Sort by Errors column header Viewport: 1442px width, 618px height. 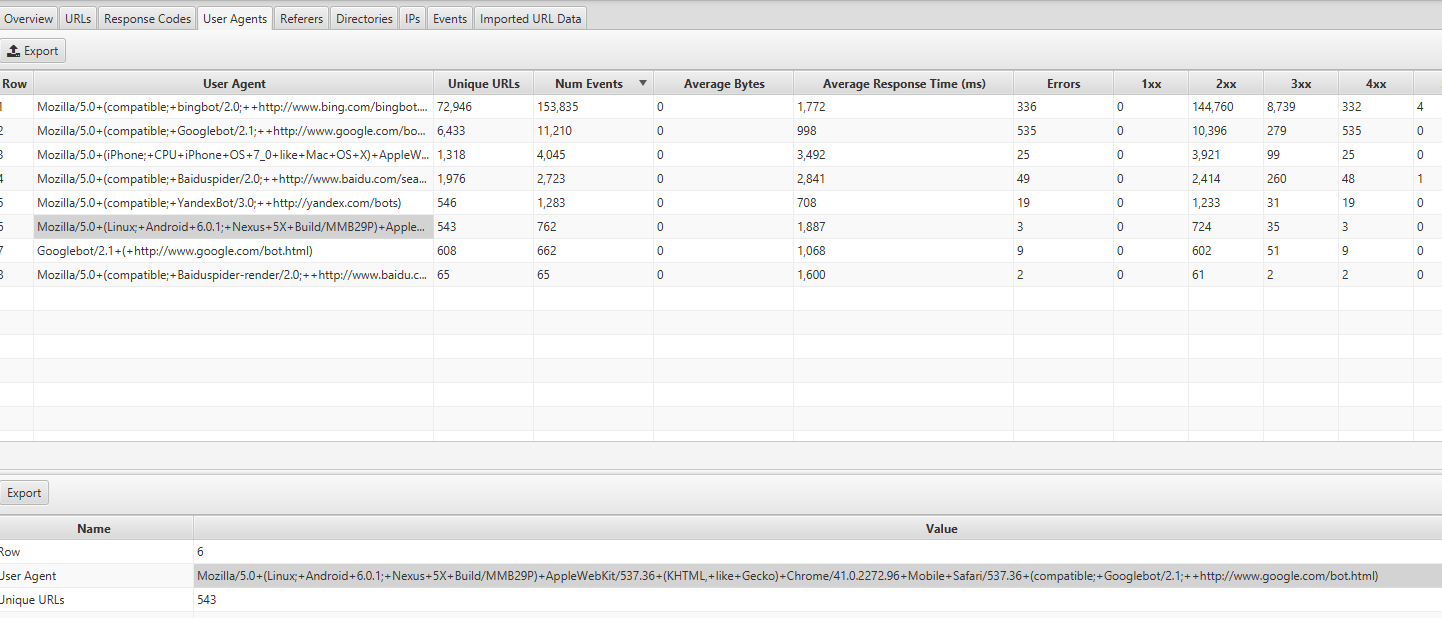(1064, 84)
